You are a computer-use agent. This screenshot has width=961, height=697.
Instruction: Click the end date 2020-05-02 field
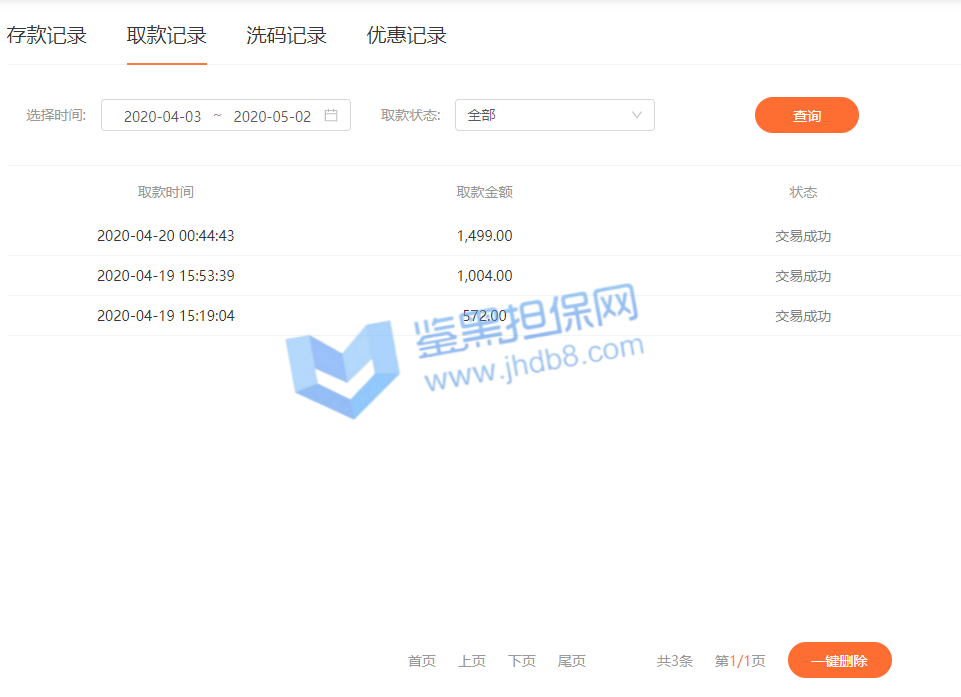[272, 116]
